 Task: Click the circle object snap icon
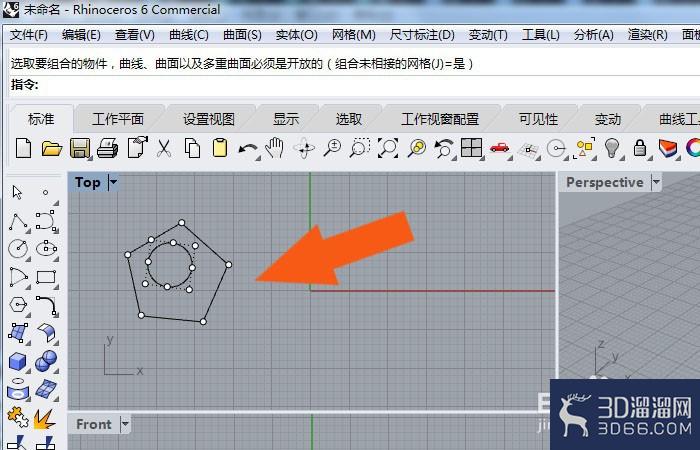click(x=556, y=149)
